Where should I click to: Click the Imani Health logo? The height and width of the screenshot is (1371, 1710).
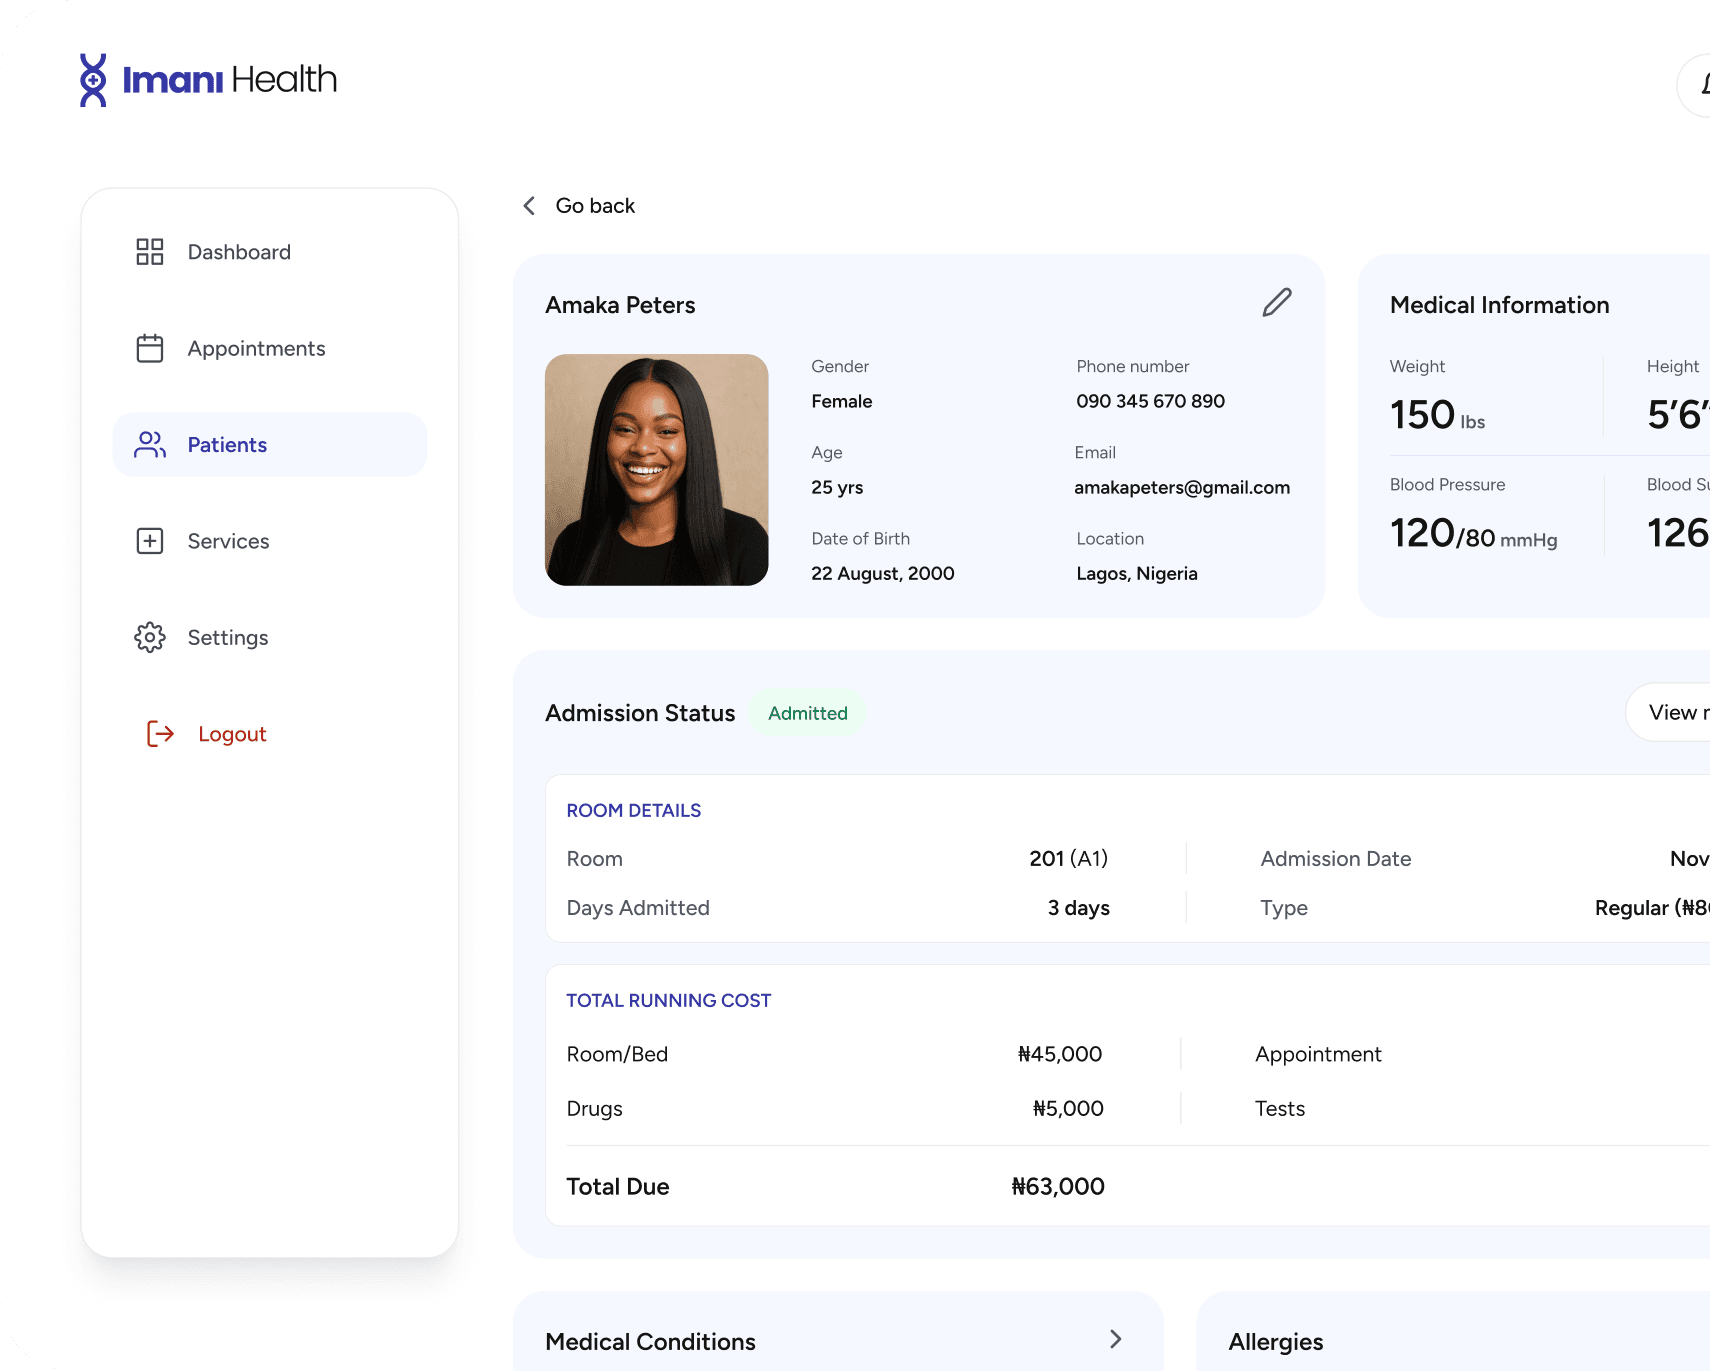pyautogui.click(x=207, y=79)
